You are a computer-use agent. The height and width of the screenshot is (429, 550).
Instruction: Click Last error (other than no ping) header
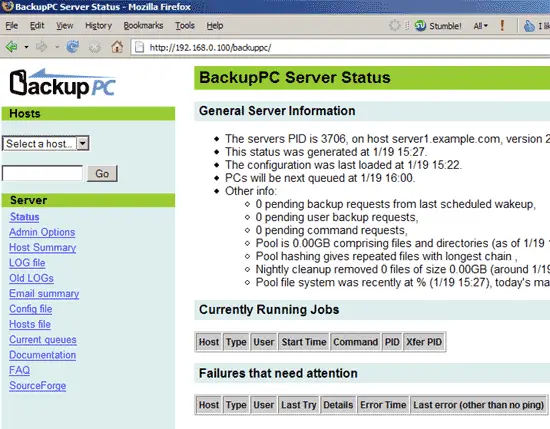tap(478, 405)
